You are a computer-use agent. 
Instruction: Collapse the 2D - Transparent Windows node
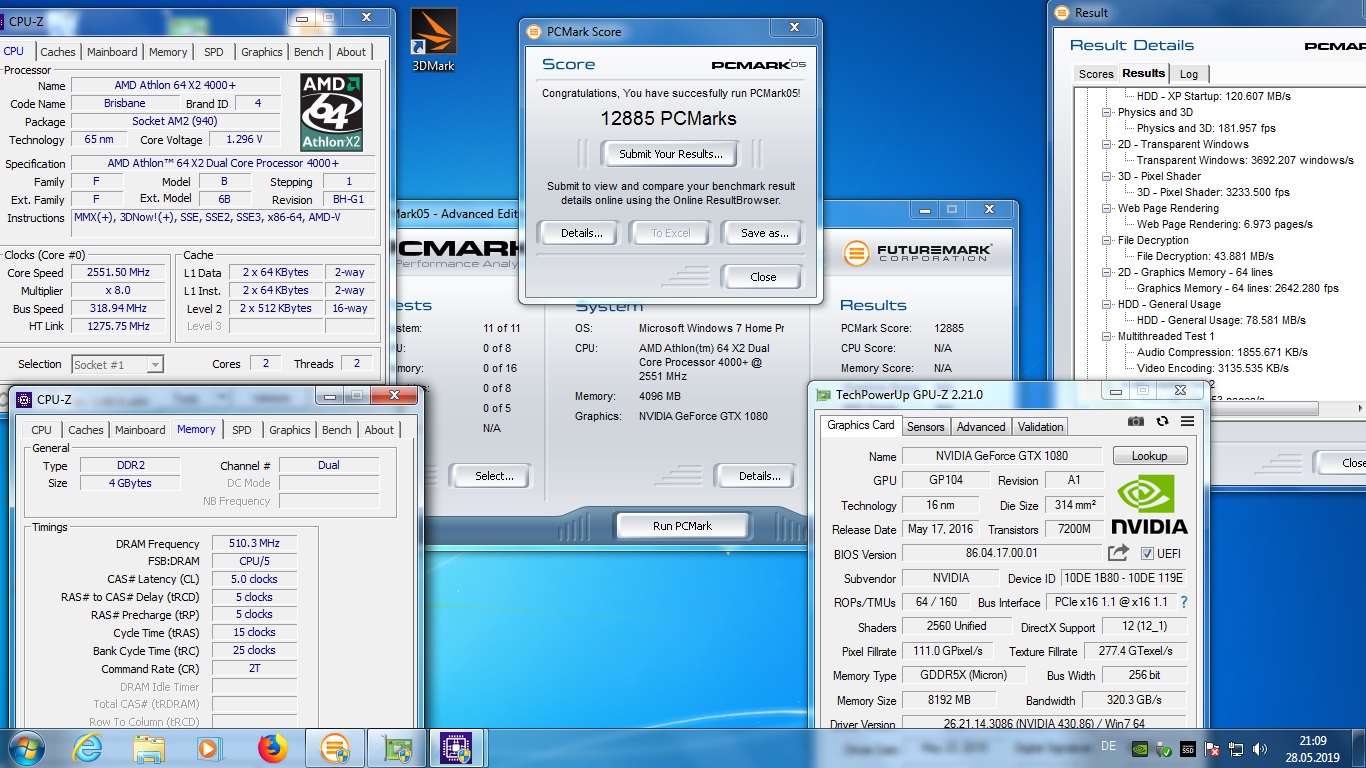(x=1107, y=144)
